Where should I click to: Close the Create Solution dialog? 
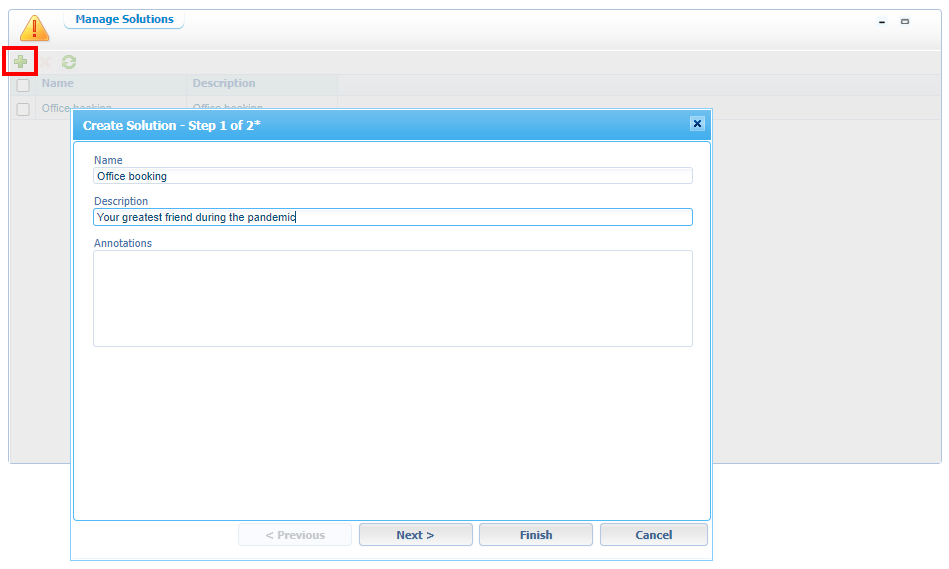pyautogui.click(x=697, y=123)
